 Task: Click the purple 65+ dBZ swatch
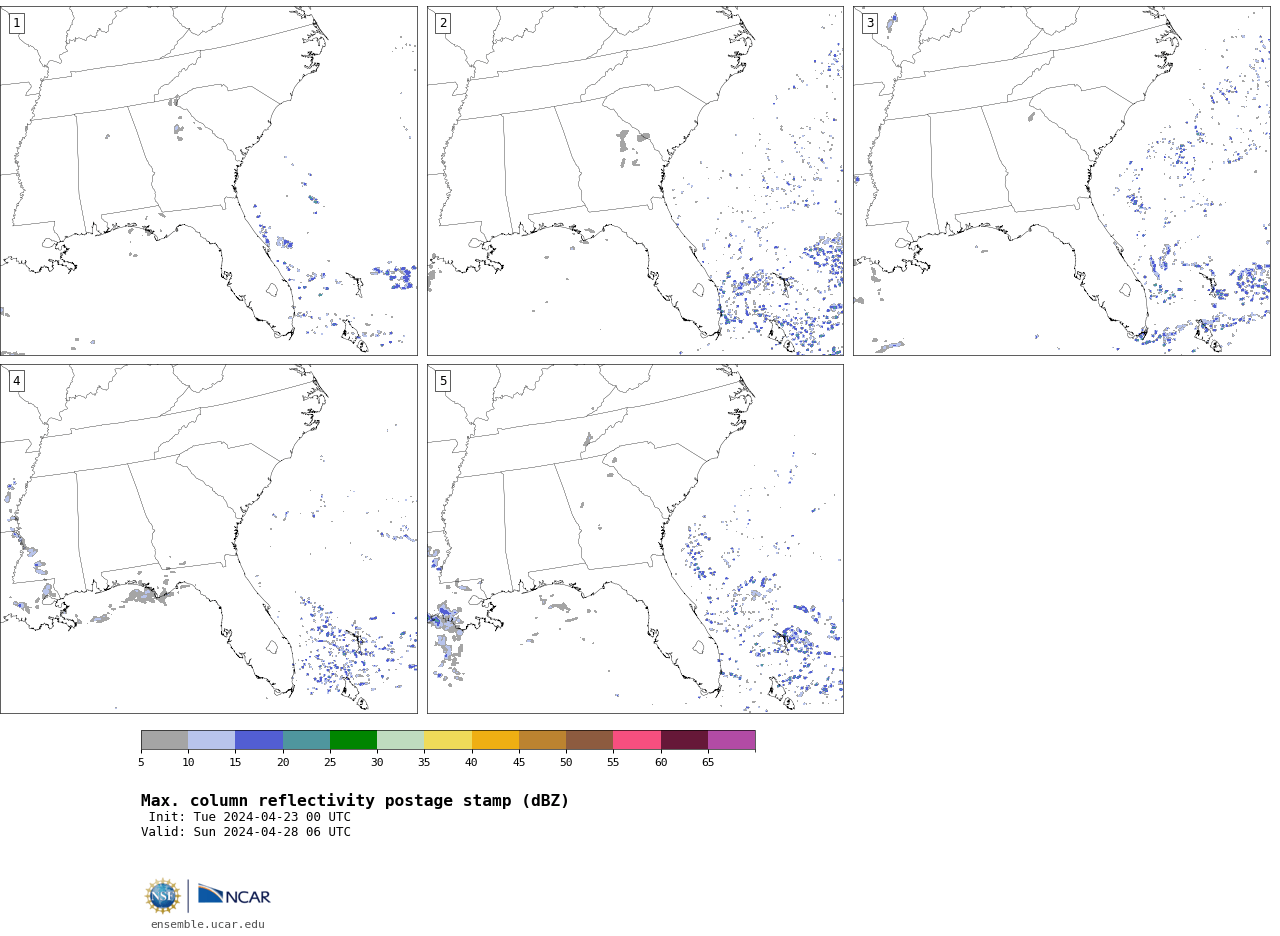pos(731,740)
